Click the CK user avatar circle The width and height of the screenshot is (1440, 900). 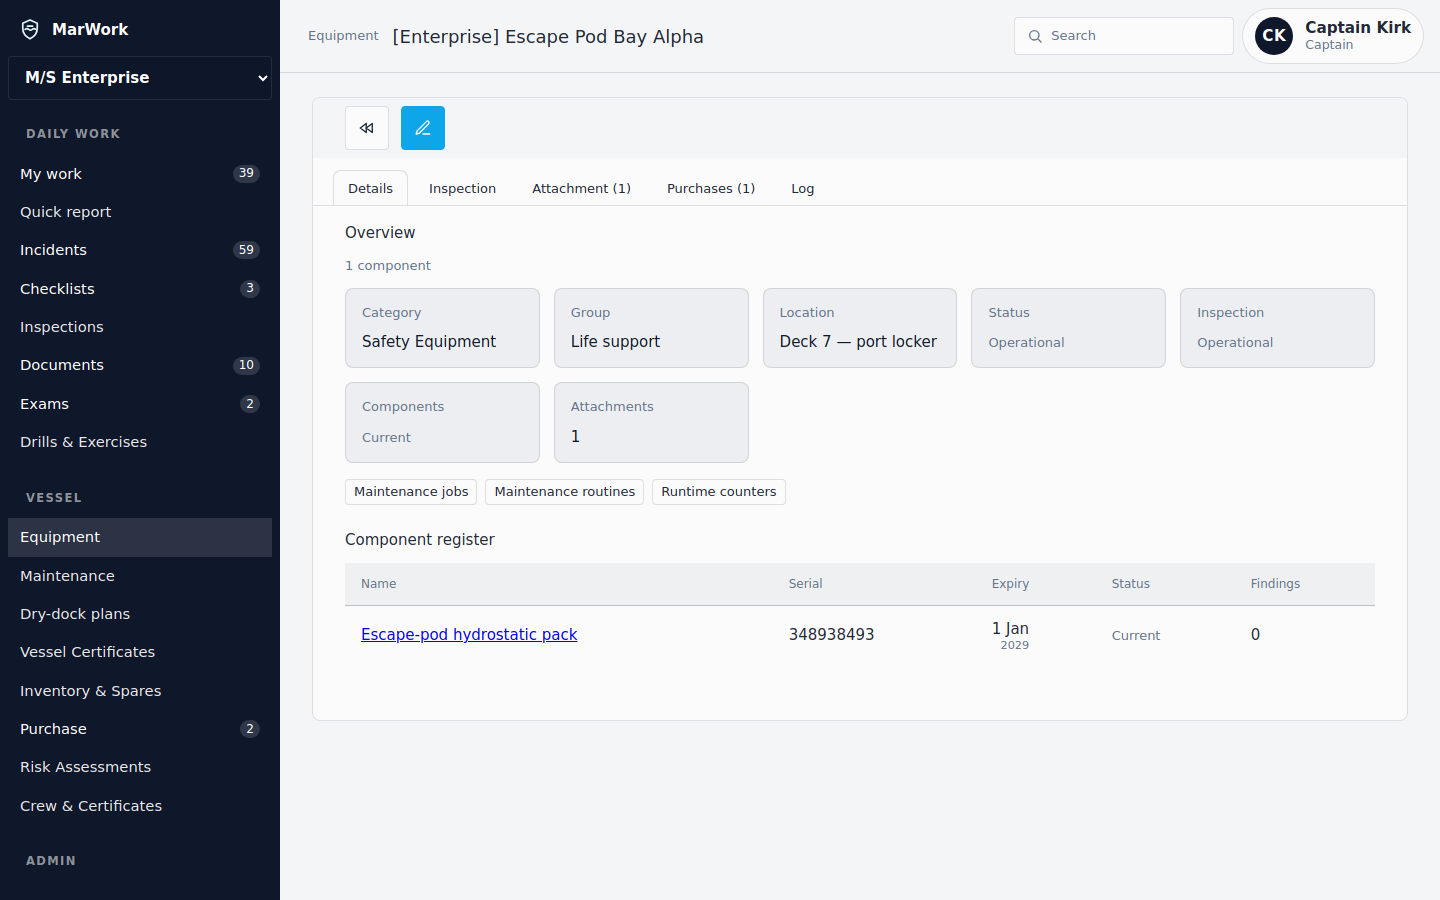click(x=1274, y=36)
